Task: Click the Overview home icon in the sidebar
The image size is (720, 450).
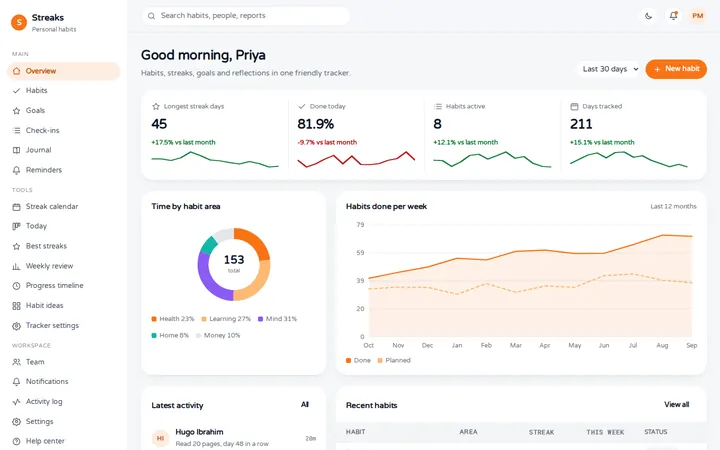Action: point(17,71)
